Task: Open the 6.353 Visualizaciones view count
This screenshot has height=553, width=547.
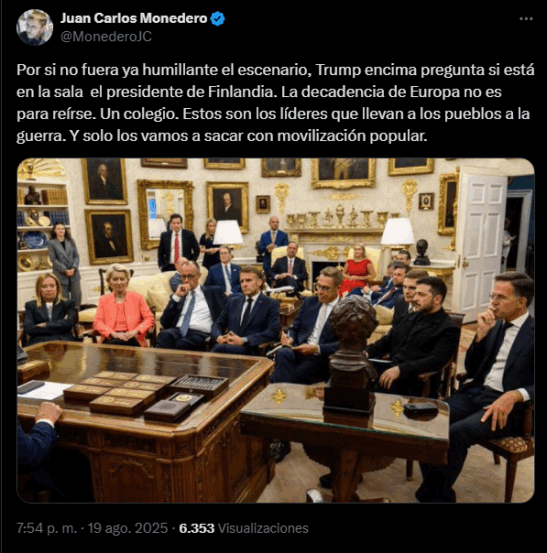Action: pyautogui.click(x=244, y=528)
